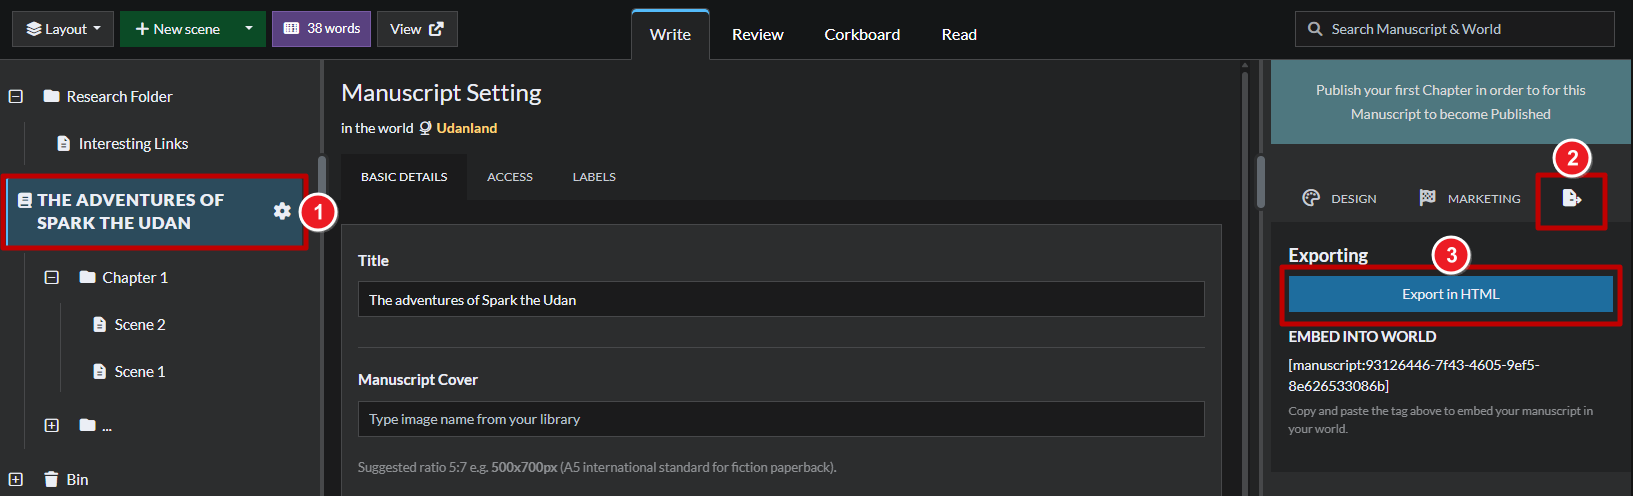Open the Marketing tab
This screenshot has height=496, width=1633.
[1469, 198]
